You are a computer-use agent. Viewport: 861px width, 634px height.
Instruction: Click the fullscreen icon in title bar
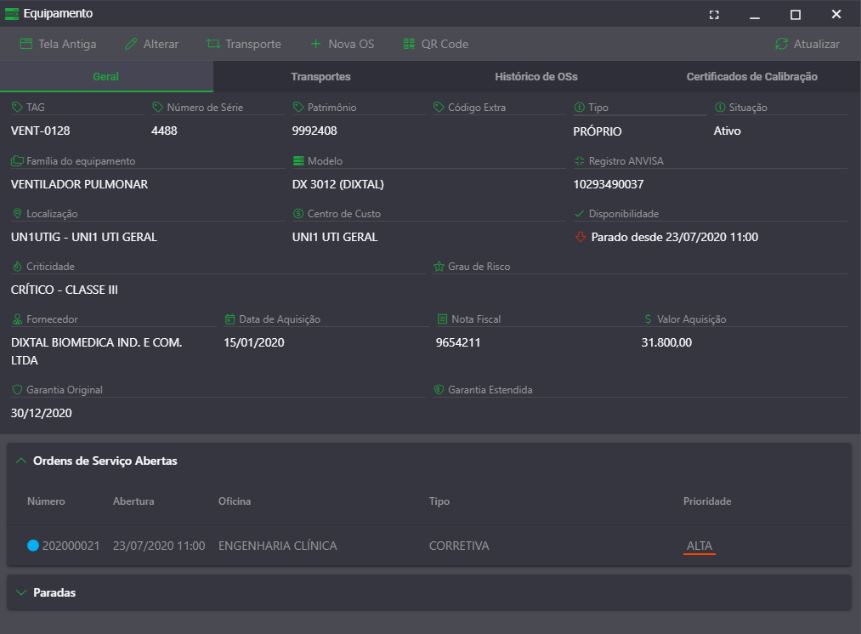coord(714,14)
